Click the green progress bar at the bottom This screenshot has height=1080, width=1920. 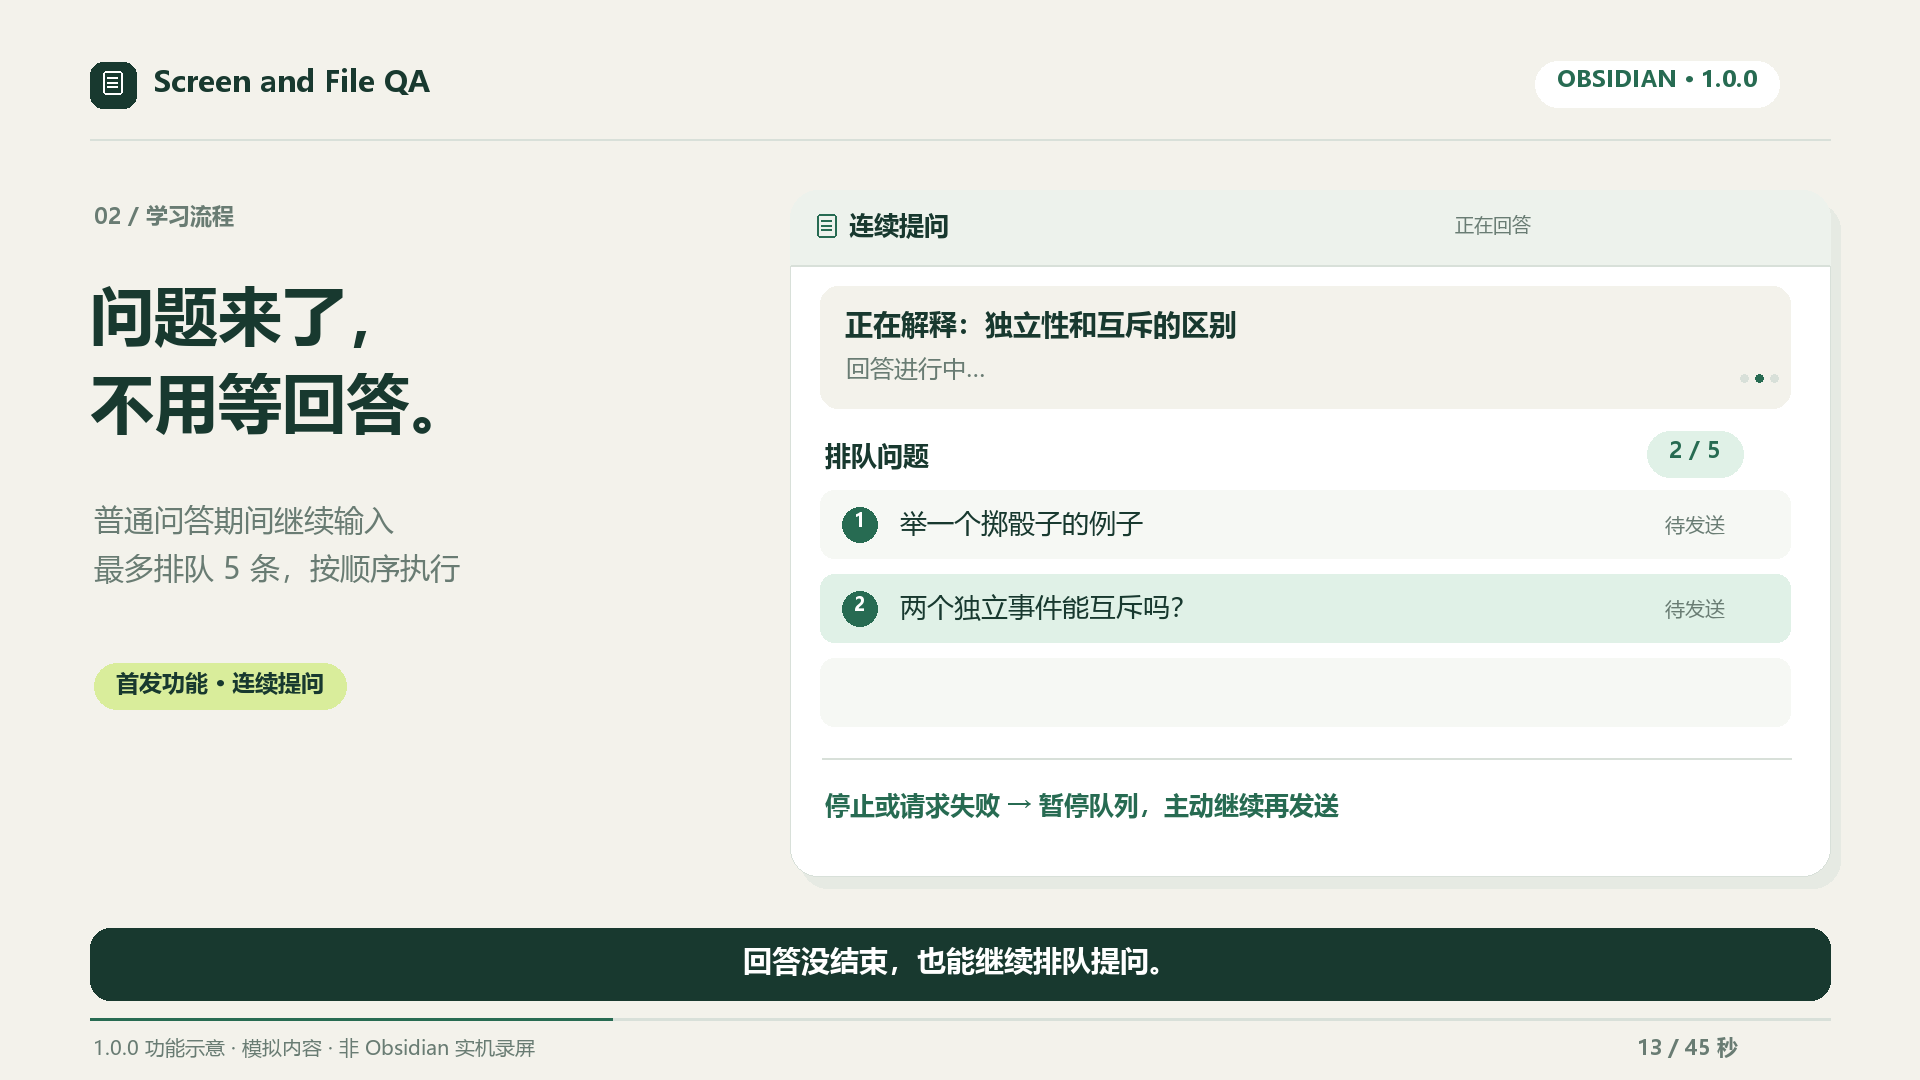tap(351, 1019)
